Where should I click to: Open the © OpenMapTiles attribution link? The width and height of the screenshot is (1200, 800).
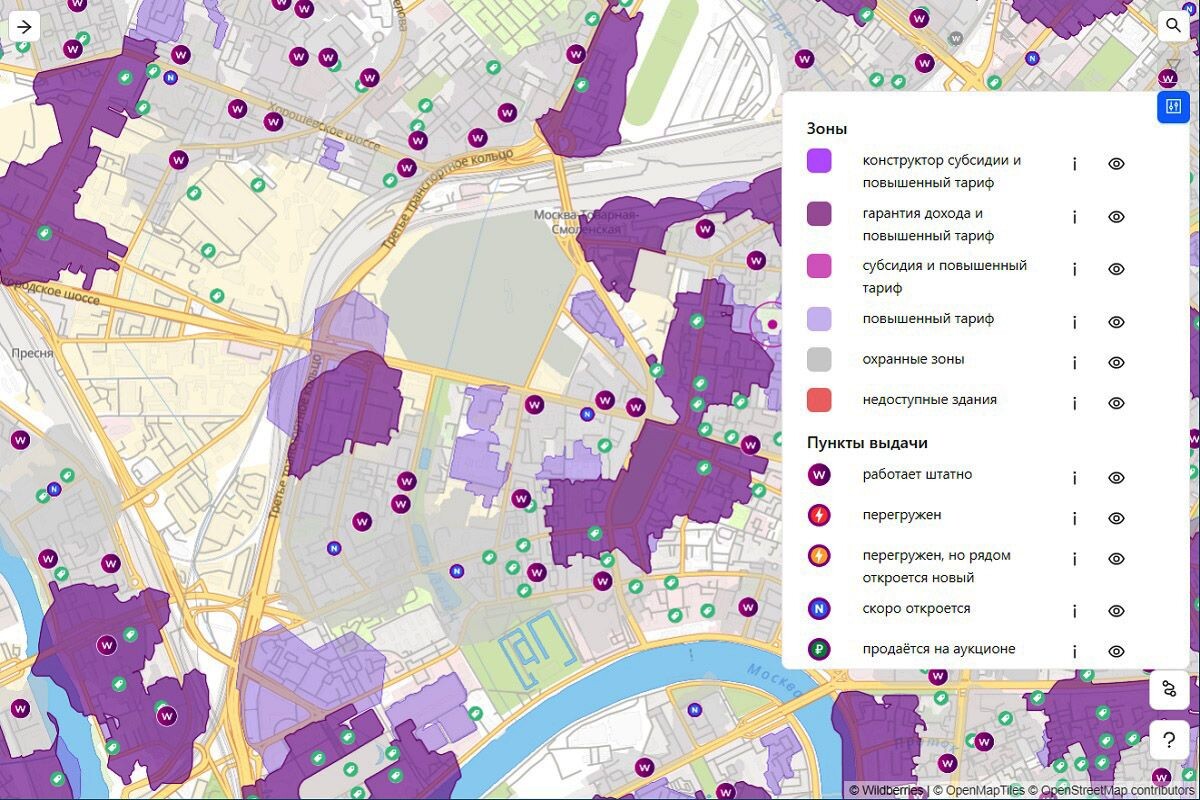point(979,790)
